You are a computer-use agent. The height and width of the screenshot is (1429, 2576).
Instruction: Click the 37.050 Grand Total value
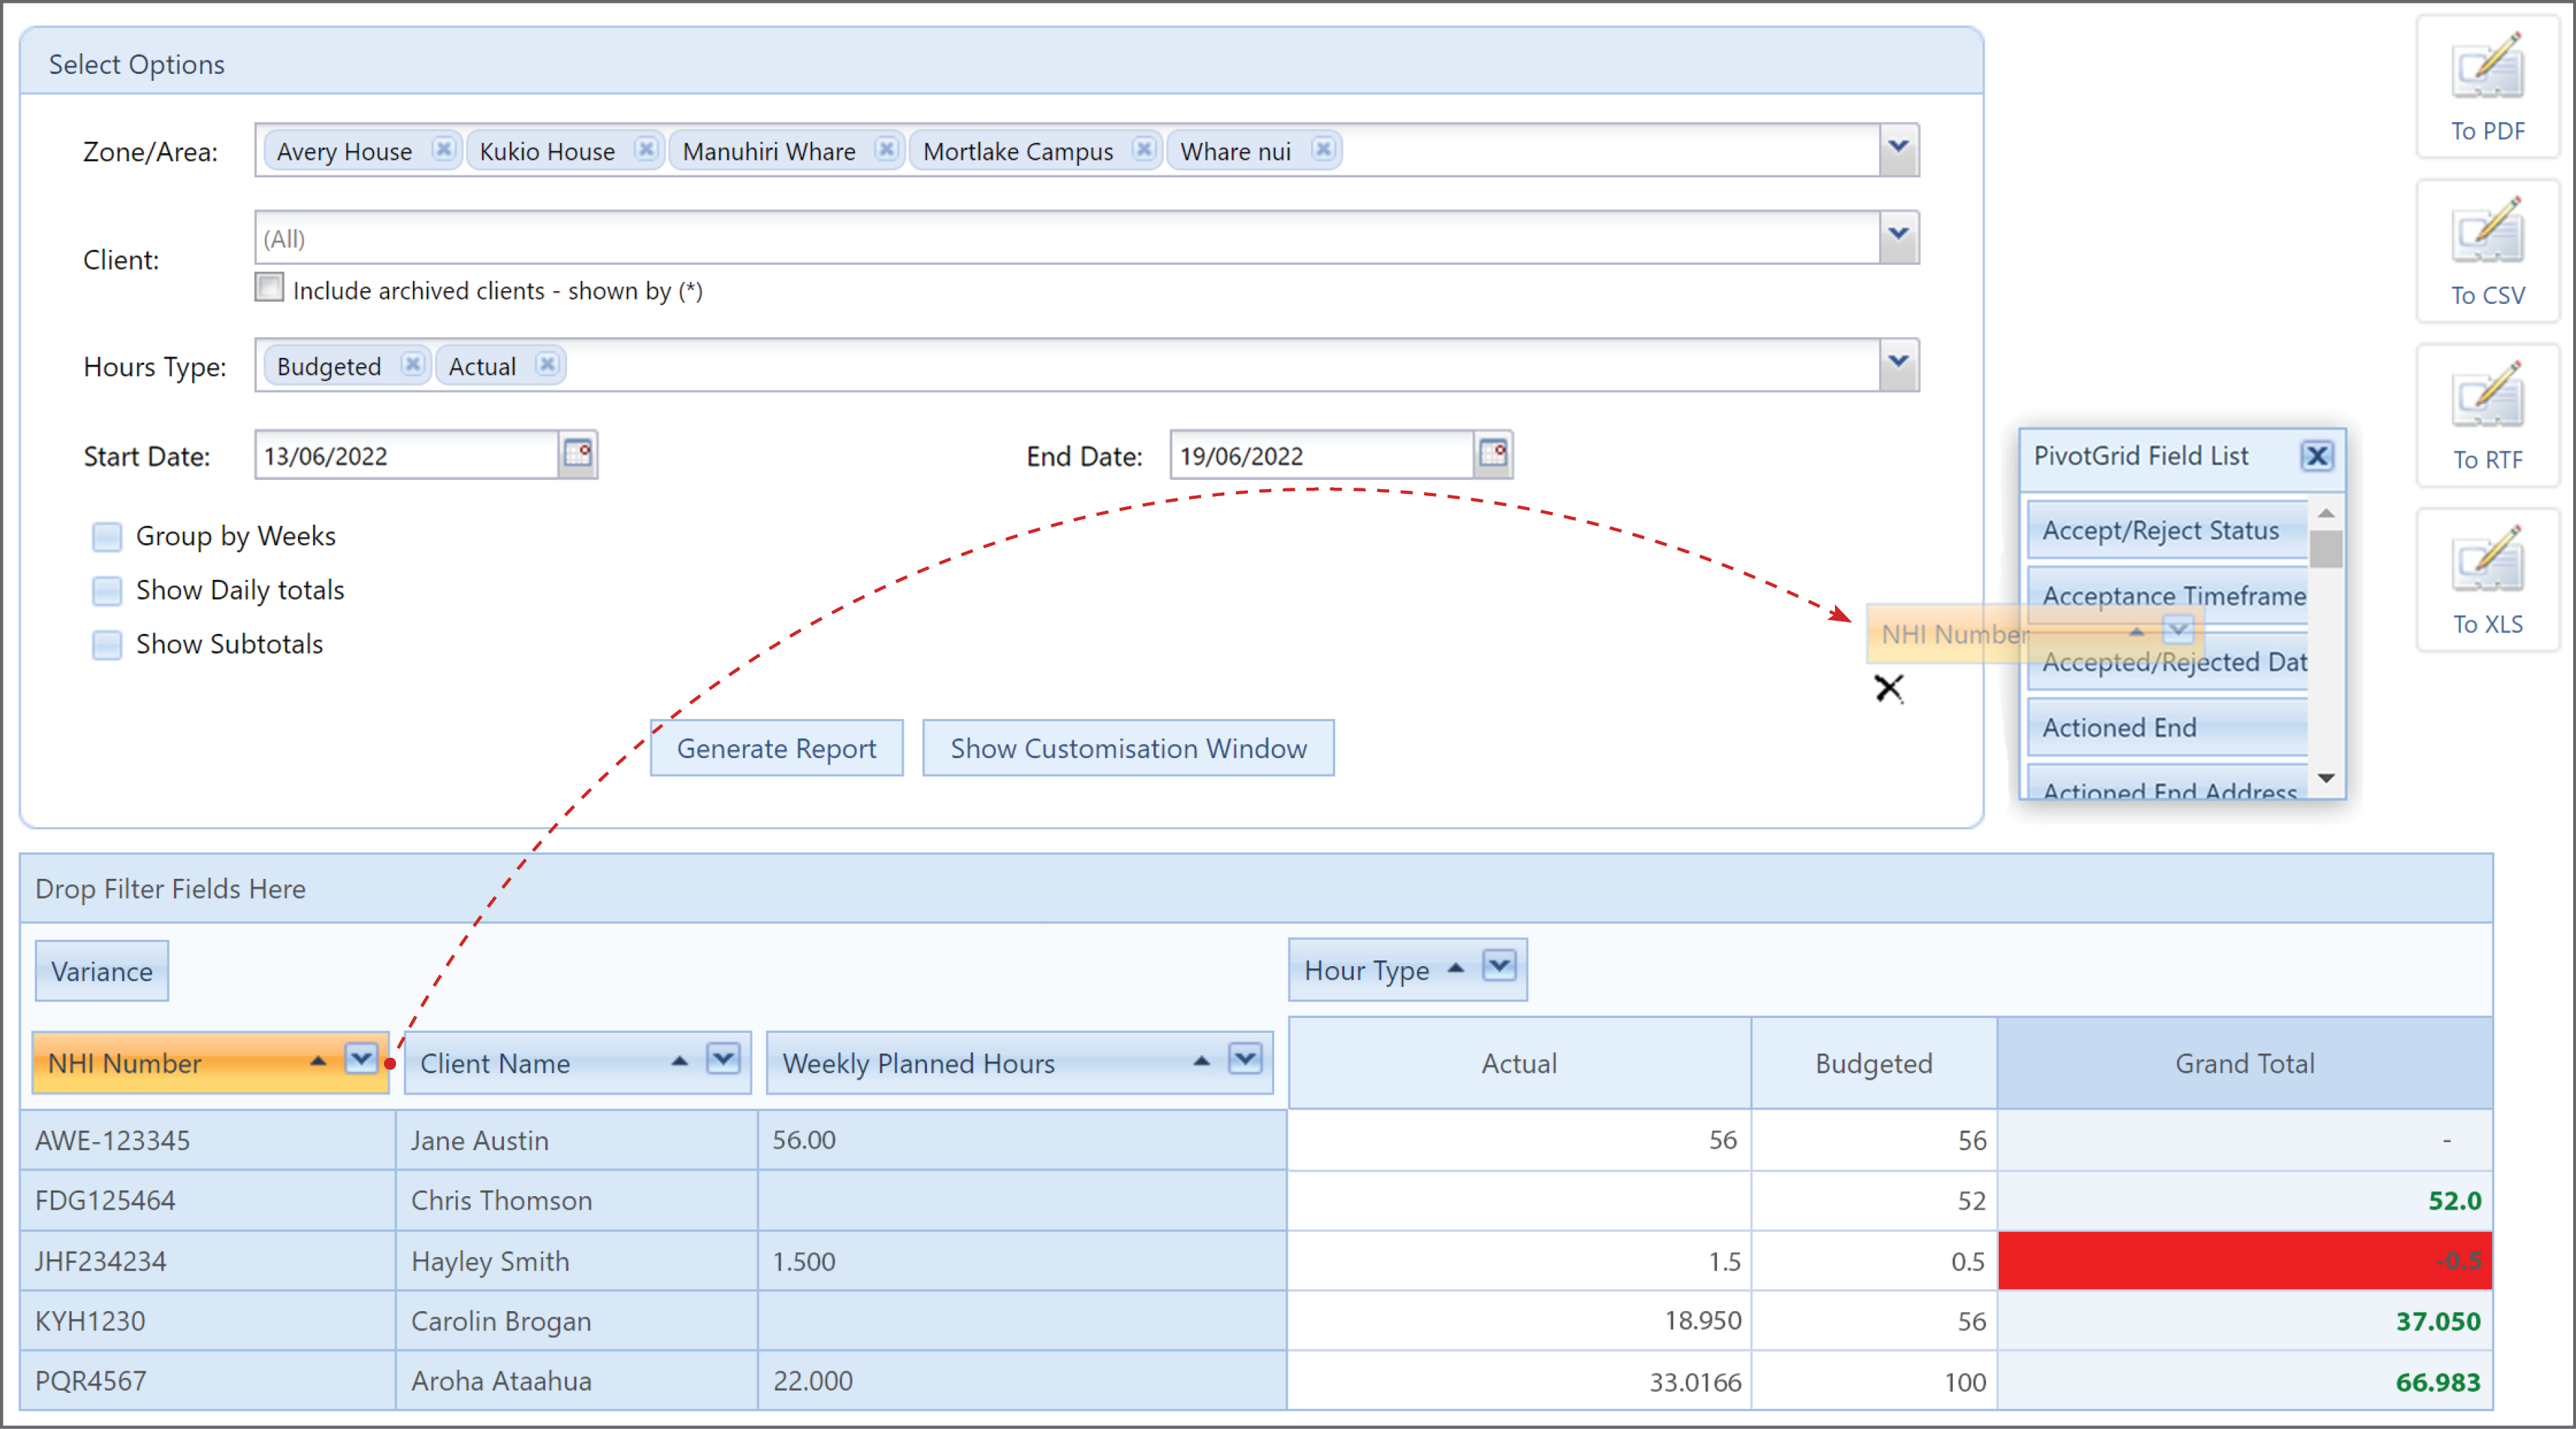(2437, 1321)
